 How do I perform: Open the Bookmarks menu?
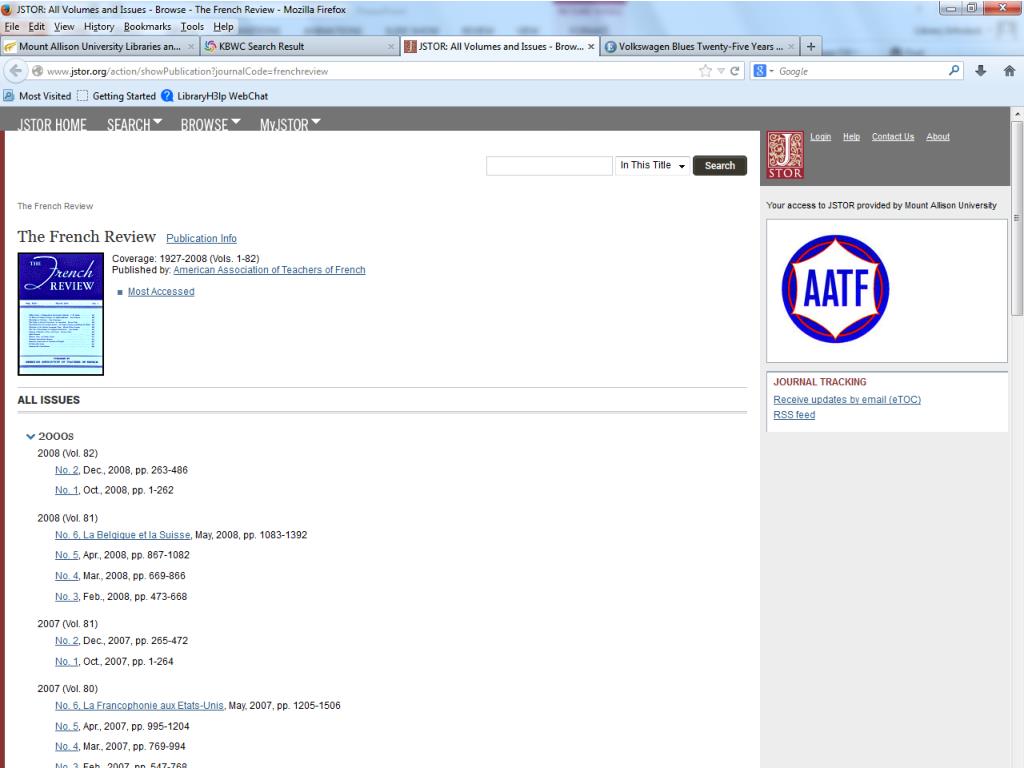(148, 27)
